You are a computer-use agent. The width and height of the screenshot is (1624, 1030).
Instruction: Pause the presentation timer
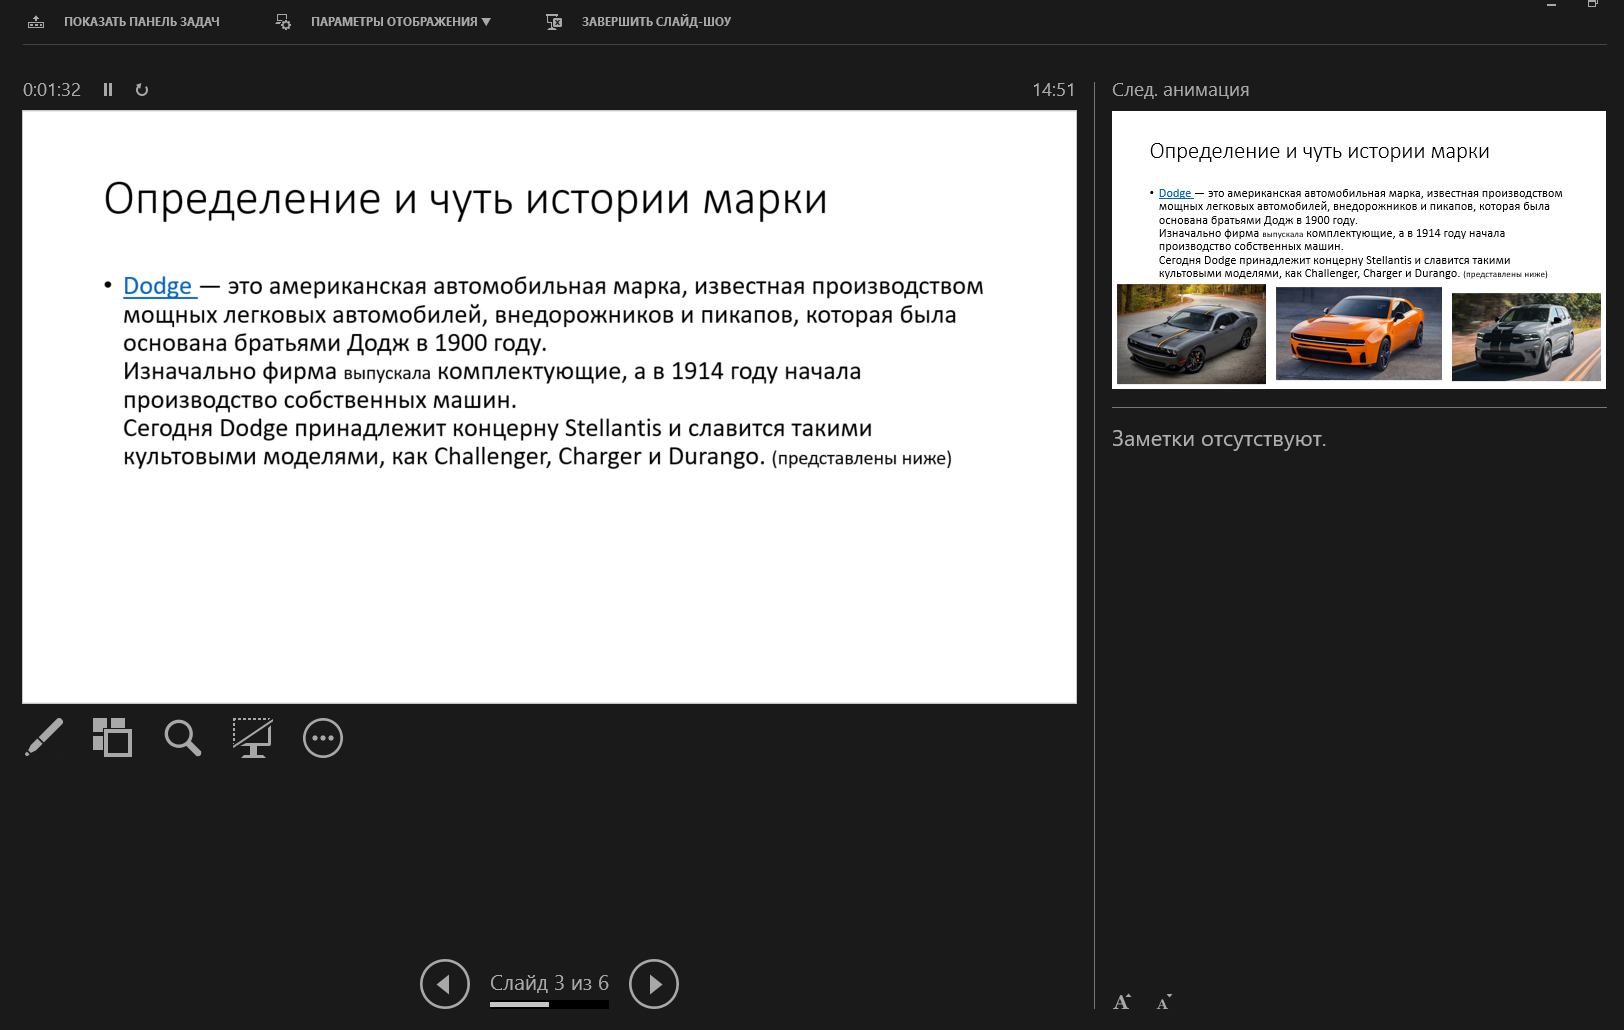[x=107, y=89]
